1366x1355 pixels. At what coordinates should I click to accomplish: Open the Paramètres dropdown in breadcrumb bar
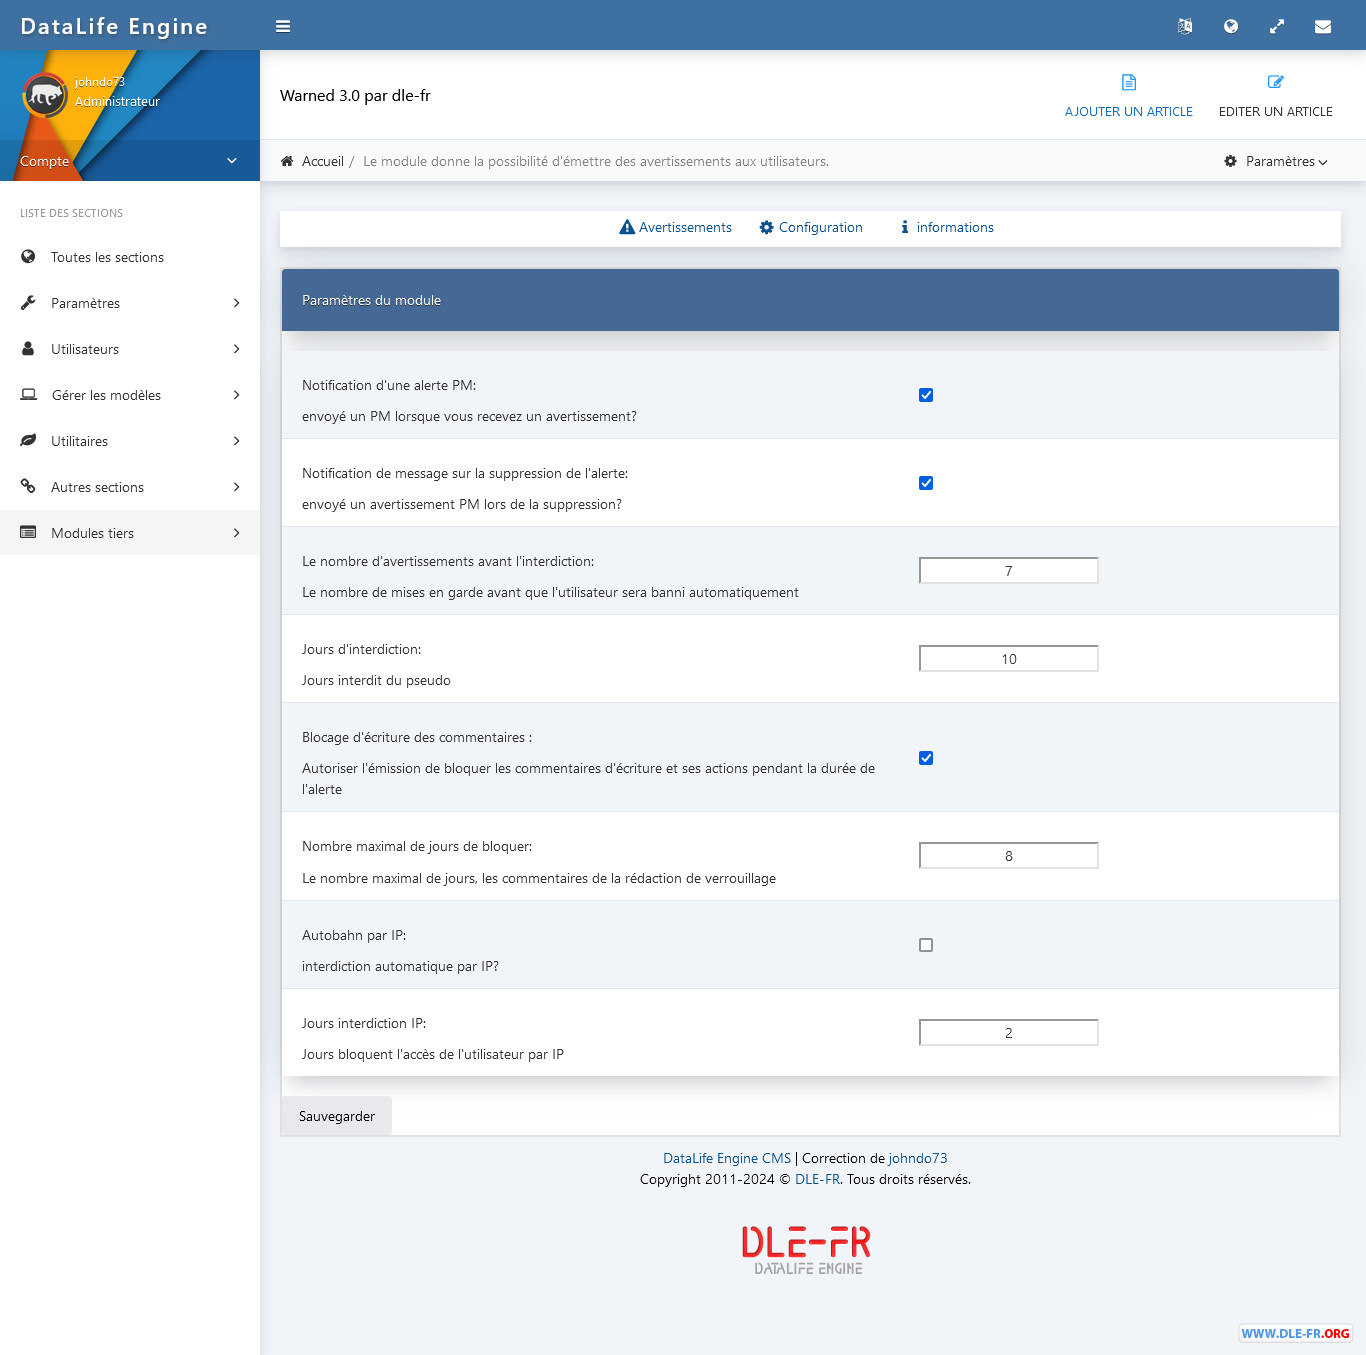[1276, 161]
